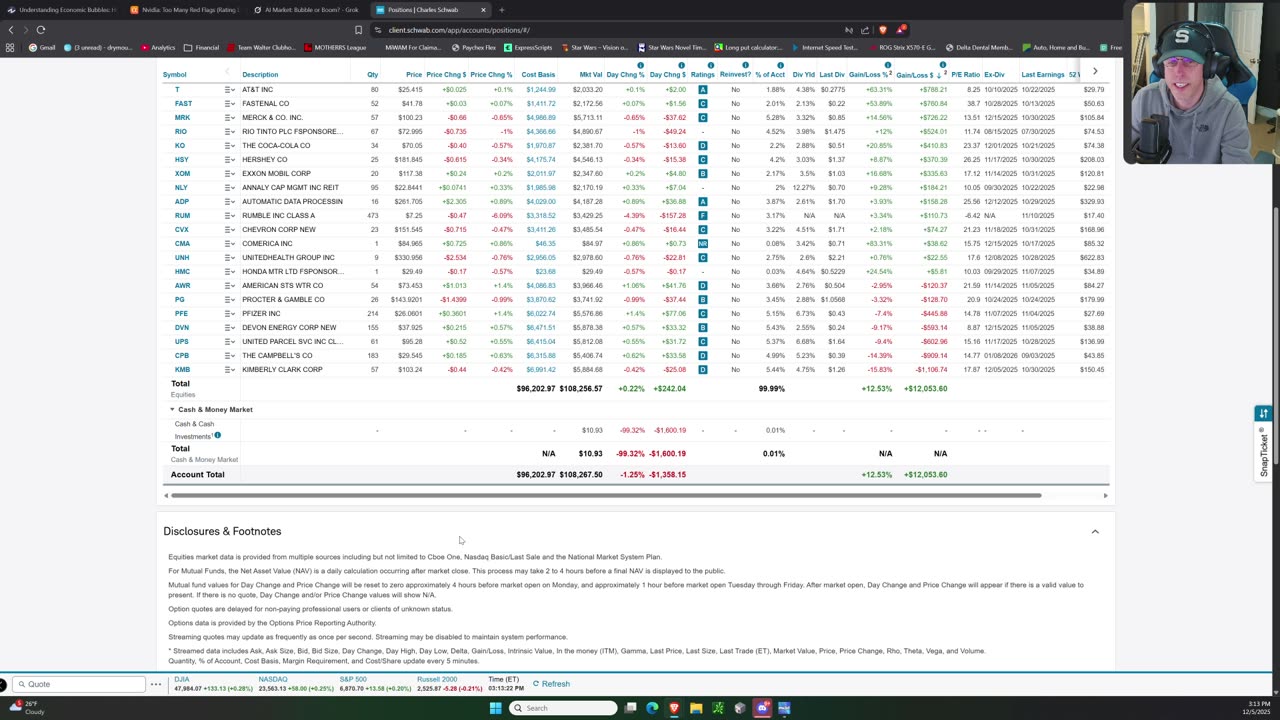Open the XOM symbol link
1280x720 pixels.
(x=182, y=174)
